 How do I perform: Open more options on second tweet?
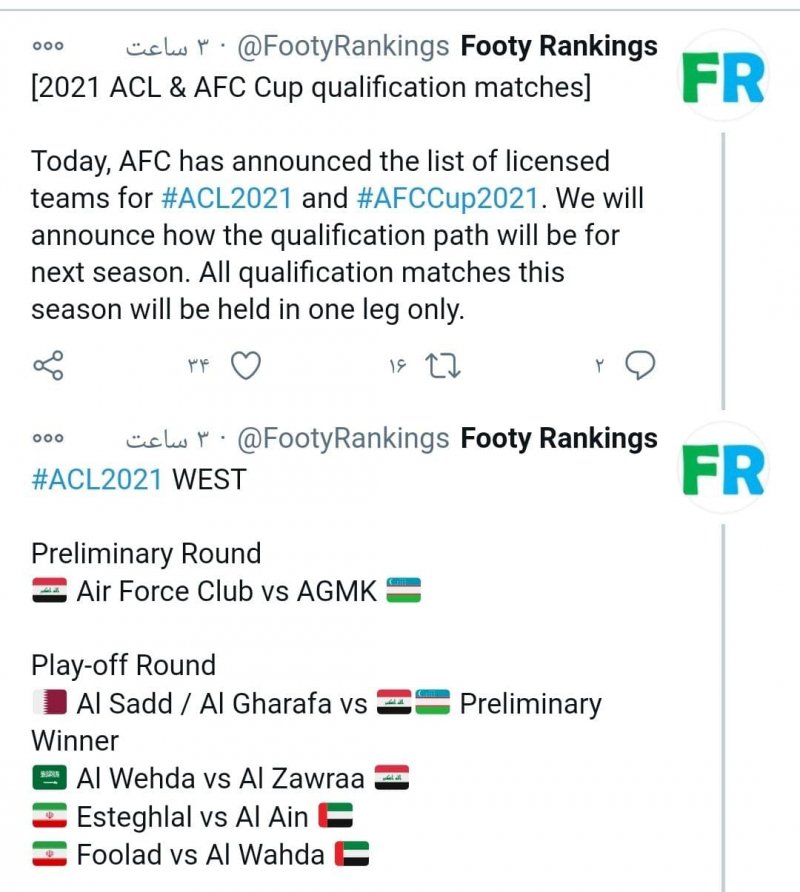48,438
